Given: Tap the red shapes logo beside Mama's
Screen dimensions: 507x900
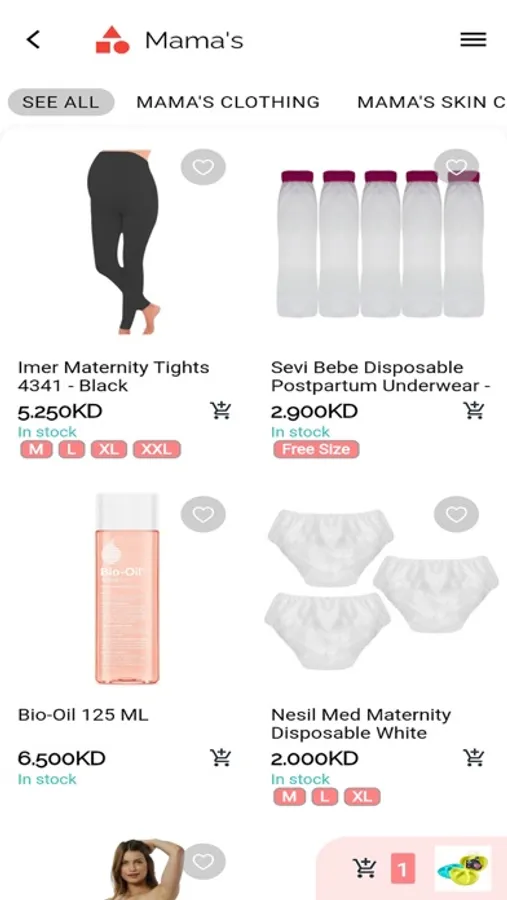Looking at the screenshot, I should pos(112,40).
